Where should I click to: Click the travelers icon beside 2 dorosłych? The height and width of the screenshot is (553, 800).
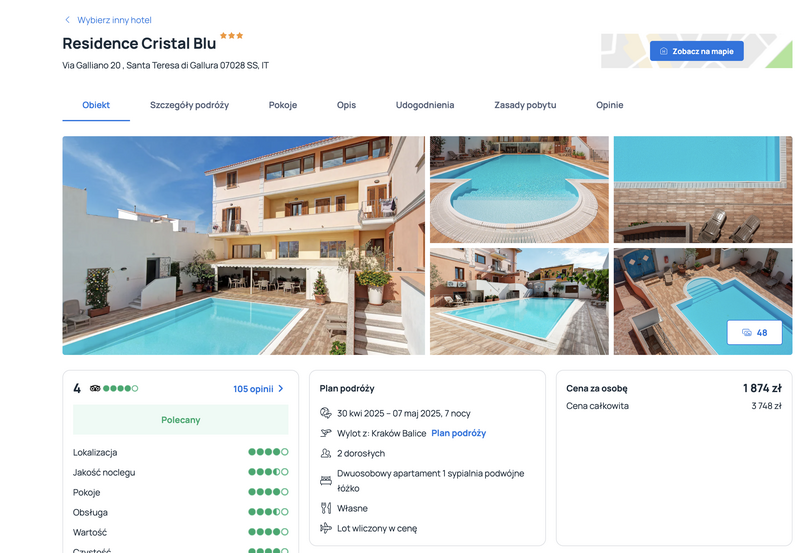(x=326, y=453)
